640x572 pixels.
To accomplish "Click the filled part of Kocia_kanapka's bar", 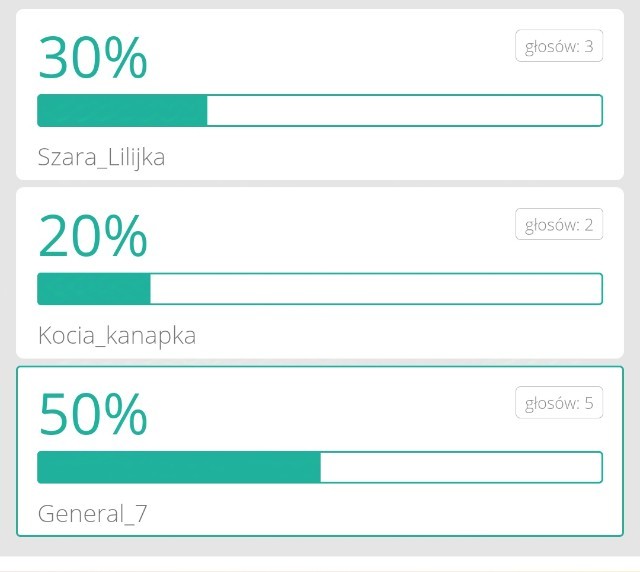I will tap(94, 289).
